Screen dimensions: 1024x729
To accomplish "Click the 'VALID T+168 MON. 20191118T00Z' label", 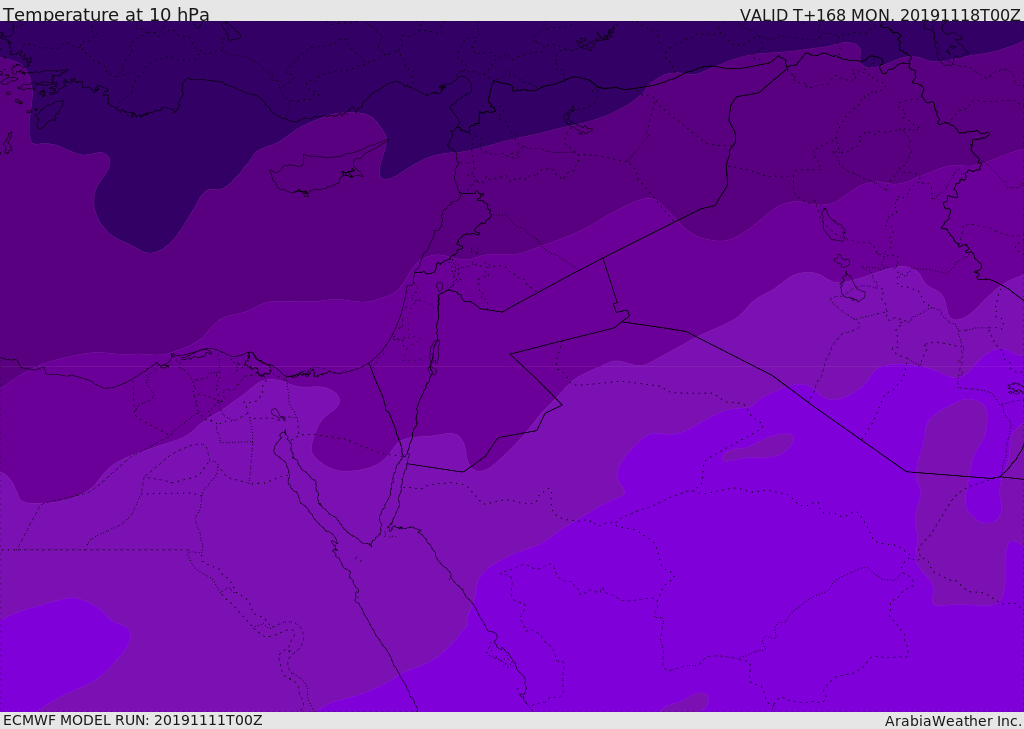I will tap(880, 14).
